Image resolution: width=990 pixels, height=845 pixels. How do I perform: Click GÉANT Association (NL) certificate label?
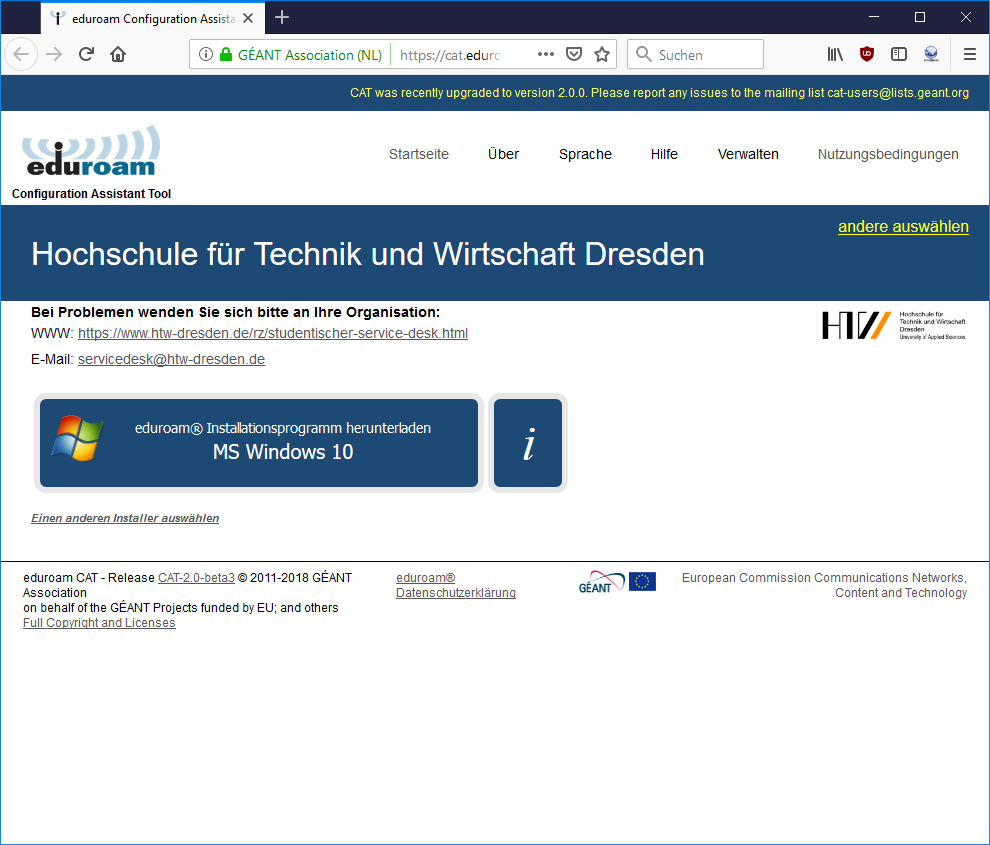310,55
